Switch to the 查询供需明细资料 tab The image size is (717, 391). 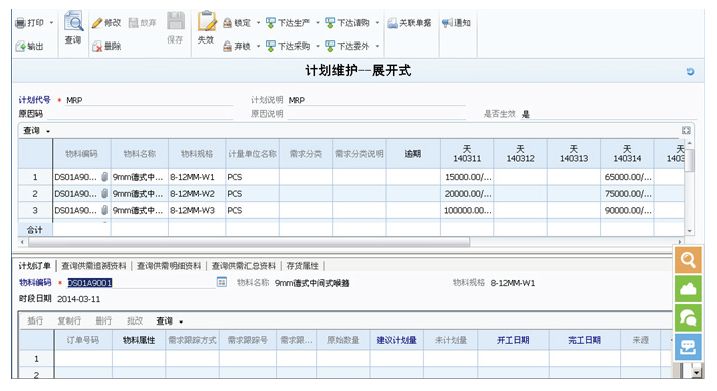point(169,266)
